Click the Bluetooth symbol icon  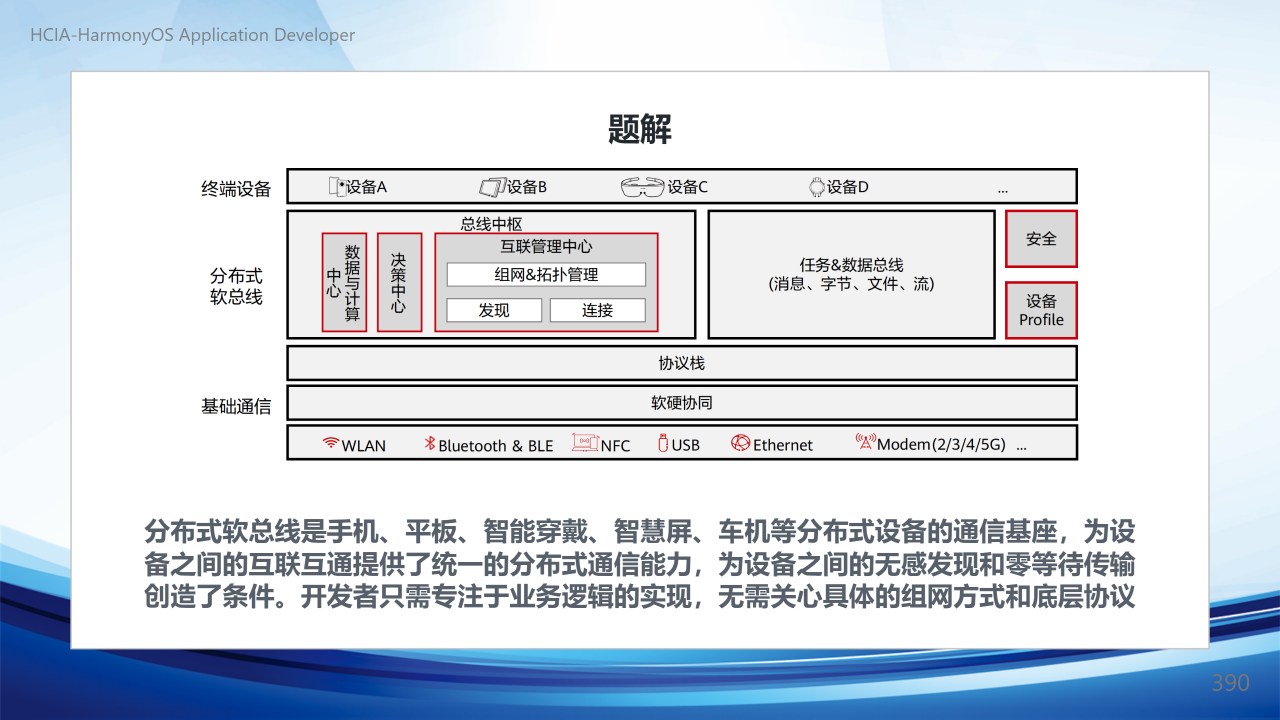coord(431,444)
